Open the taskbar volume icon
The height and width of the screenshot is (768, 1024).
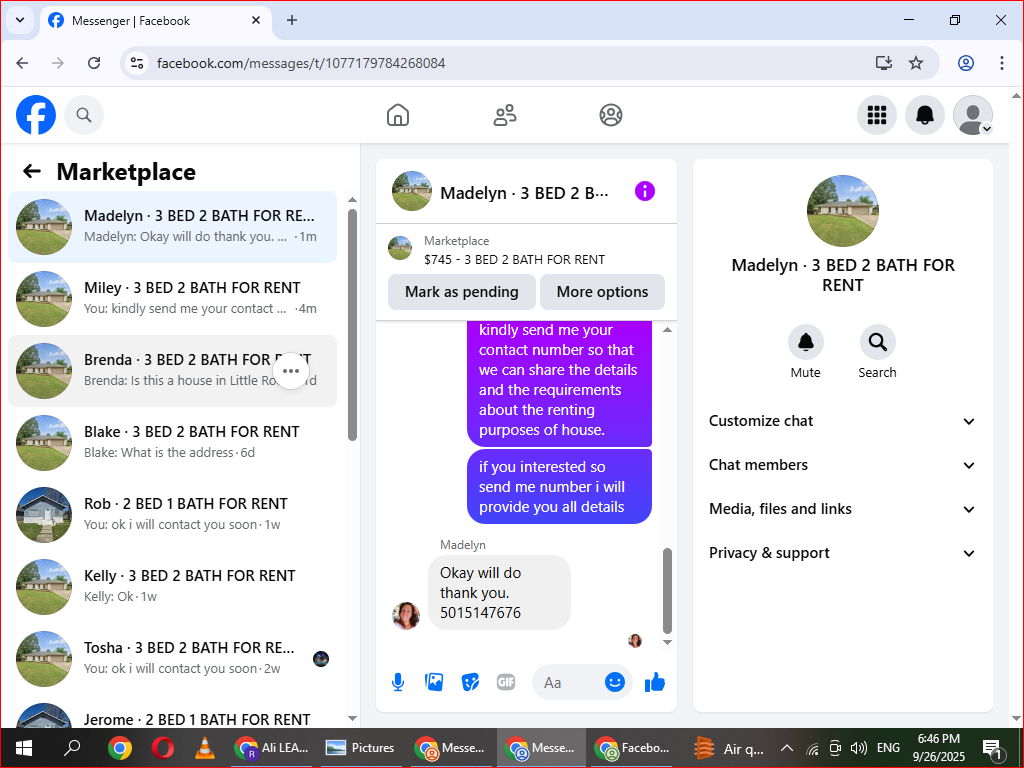pos(859,748)
